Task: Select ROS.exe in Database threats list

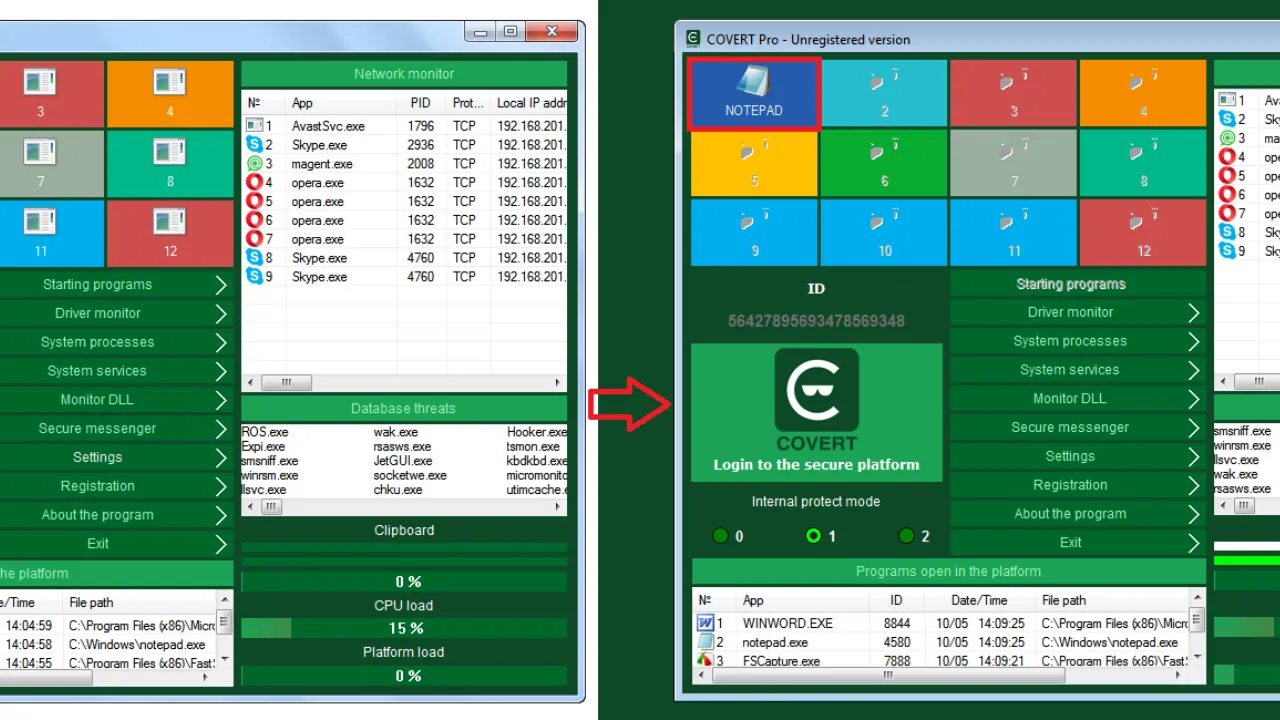Action: 265,432
